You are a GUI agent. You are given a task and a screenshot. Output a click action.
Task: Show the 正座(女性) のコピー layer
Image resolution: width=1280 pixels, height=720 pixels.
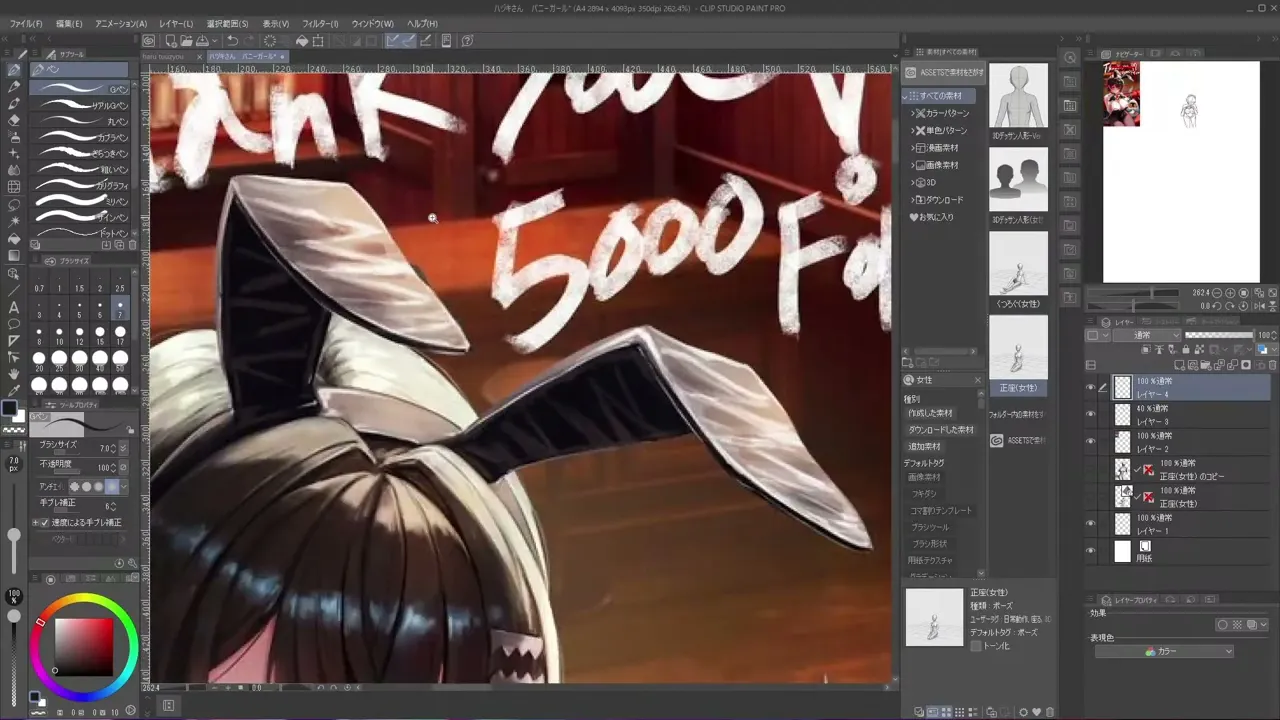[1090, 469]
